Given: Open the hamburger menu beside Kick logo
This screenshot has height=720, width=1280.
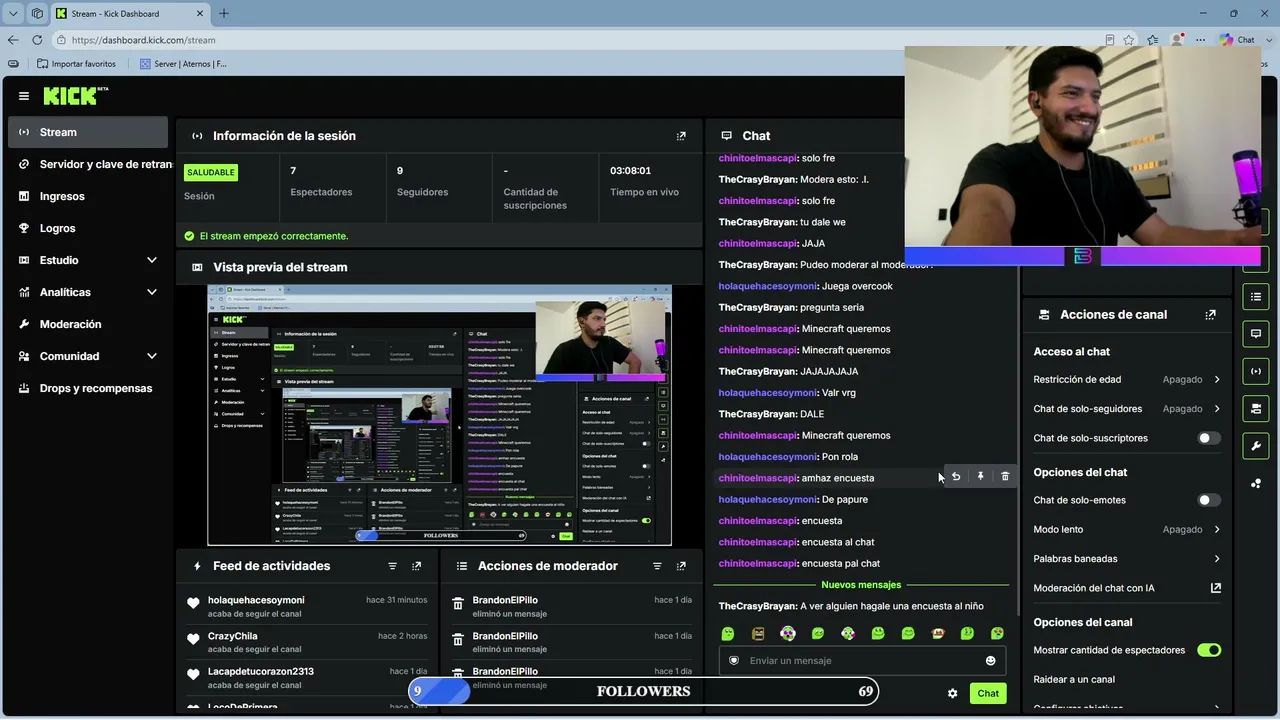Looking at the screenshot, I should click(24, 96).
